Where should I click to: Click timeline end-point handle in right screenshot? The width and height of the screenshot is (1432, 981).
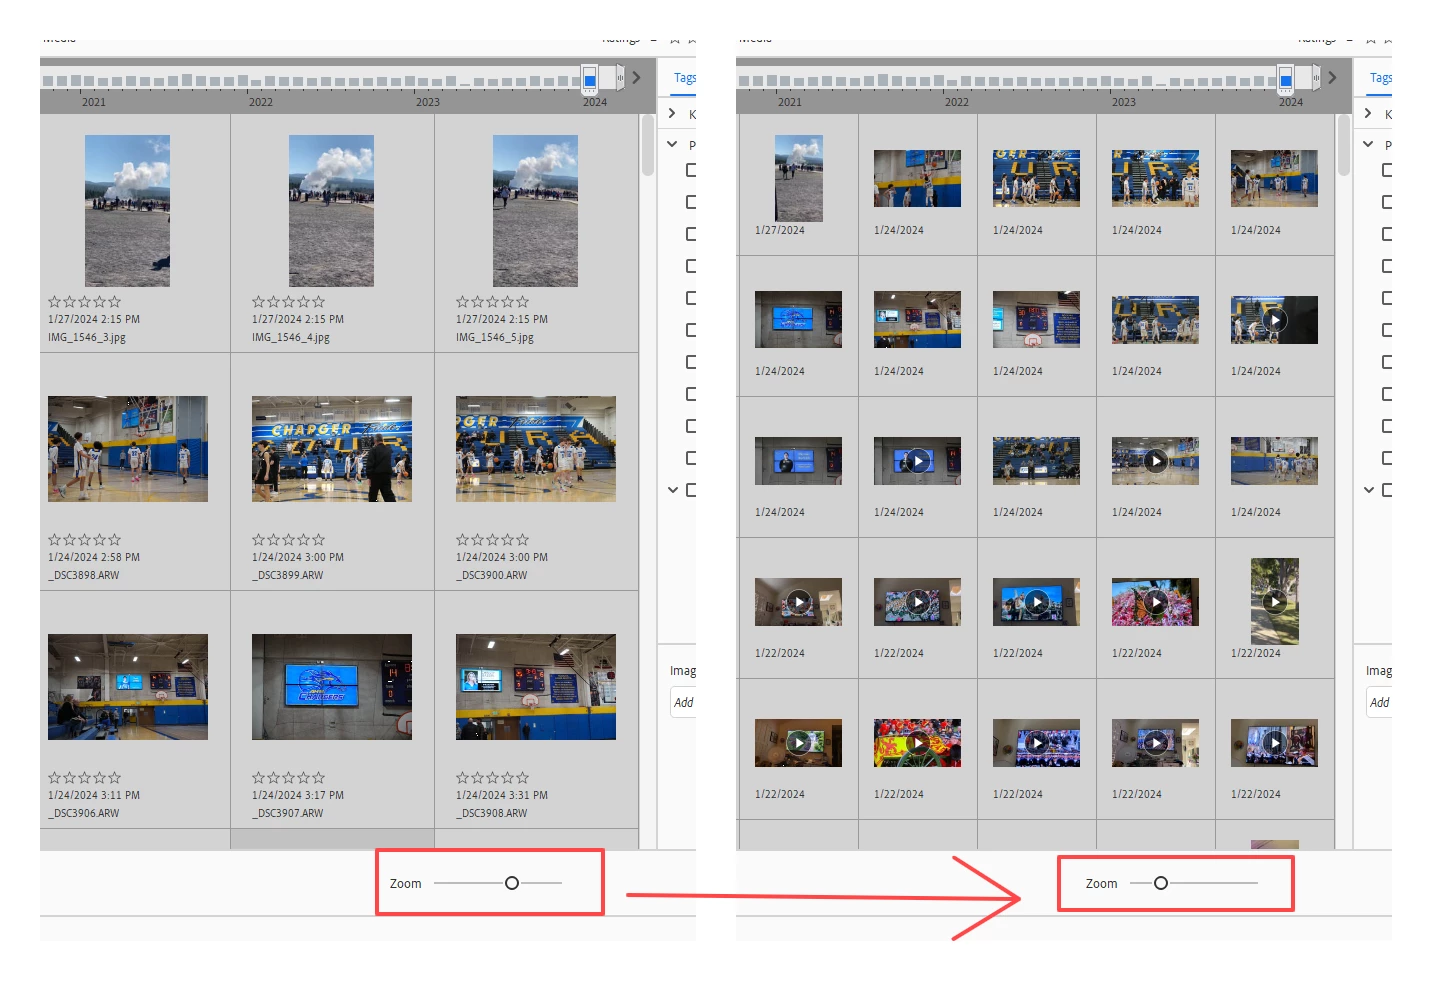[1316, 77]
